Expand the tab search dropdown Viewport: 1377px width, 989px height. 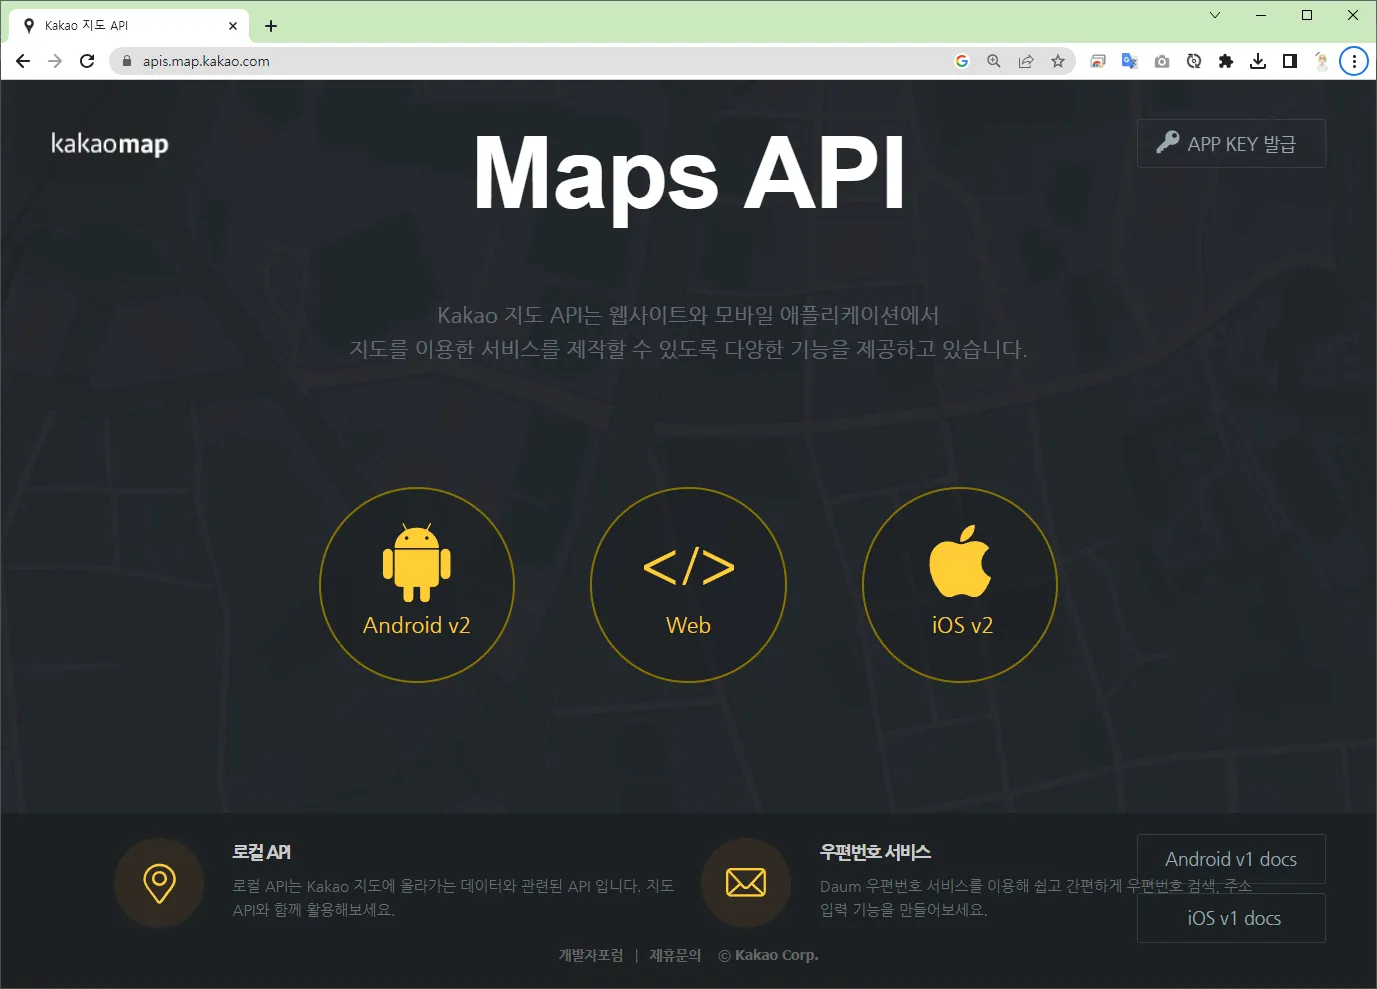click(x=1215, y=15)
